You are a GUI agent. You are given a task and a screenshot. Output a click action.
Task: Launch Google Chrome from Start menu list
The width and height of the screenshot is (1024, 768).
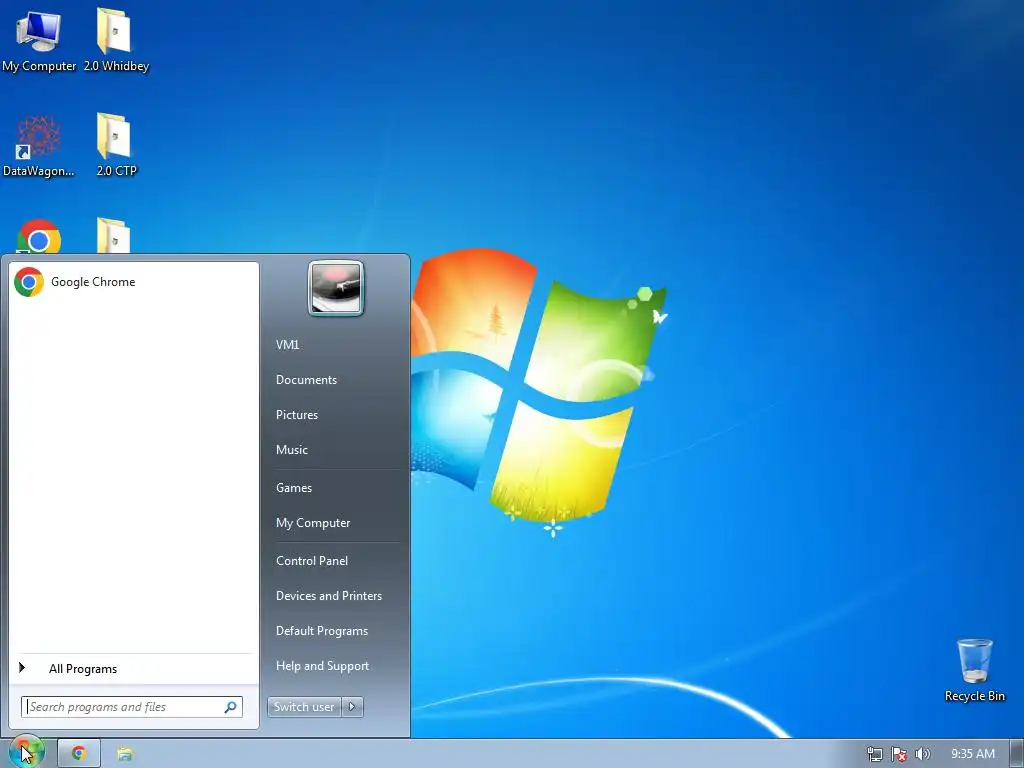click(x=134, y=281)
